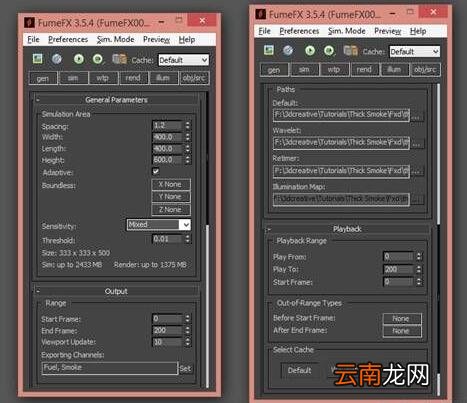Click continue simulation icon in left window toolbar
This screenshot has height=403, width=467.
pos(98,59)
